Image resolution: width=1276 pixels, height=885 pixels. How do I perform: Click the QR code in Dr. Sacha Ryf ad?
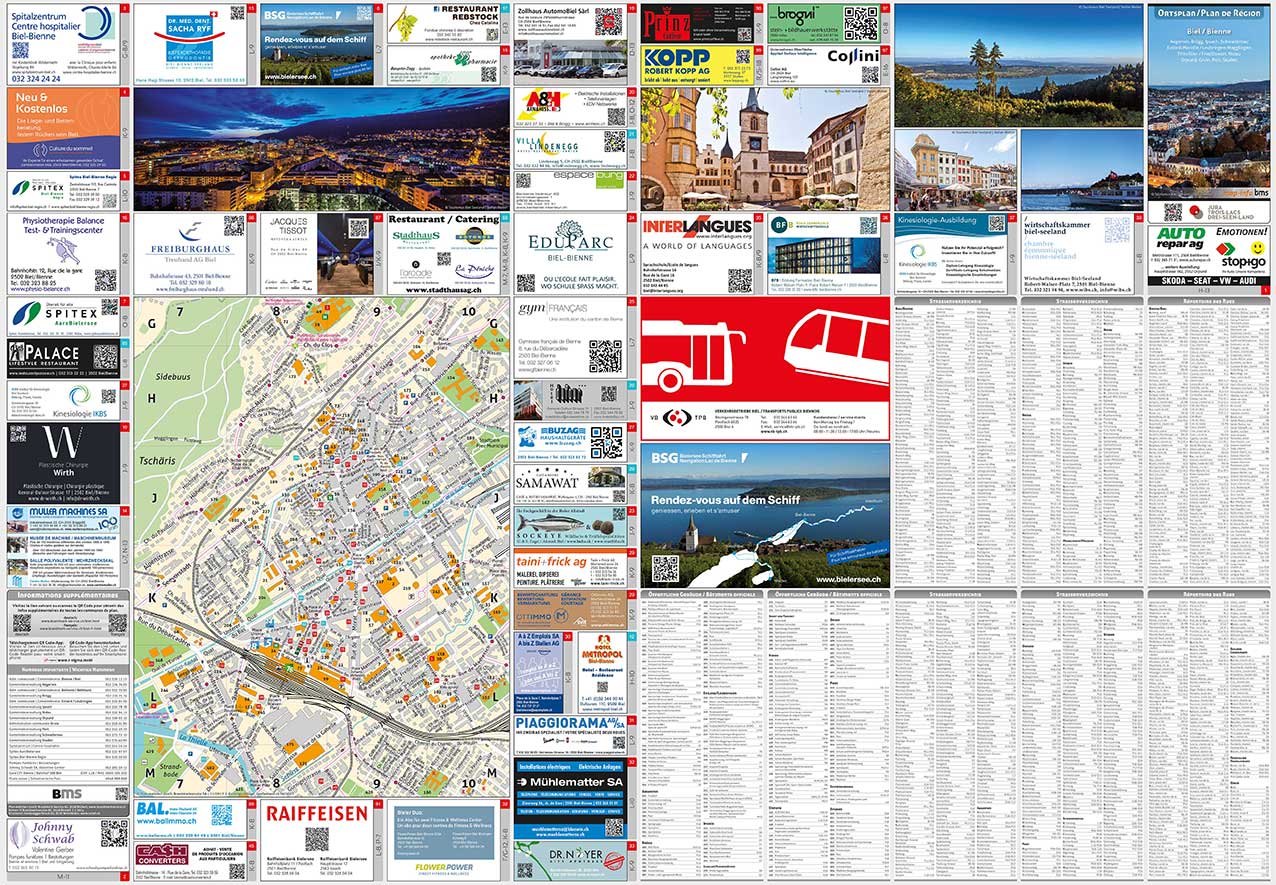click(237, 13)
